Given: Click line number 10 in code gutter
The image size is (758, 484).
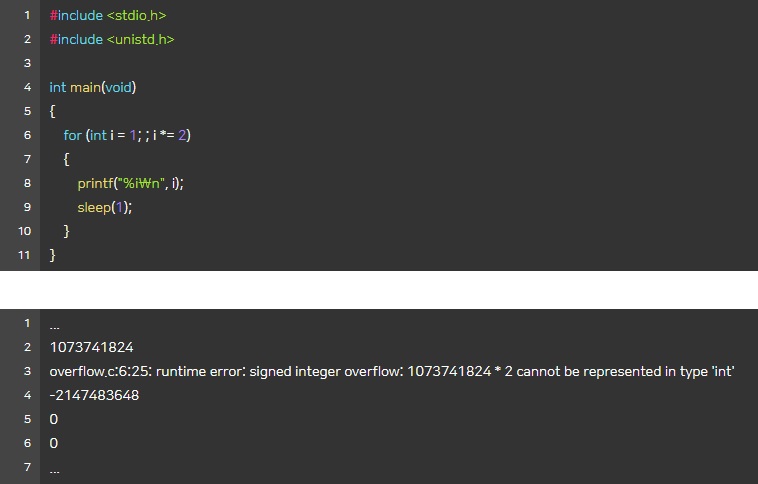Looking at the screenshot, I should (25, 231).
